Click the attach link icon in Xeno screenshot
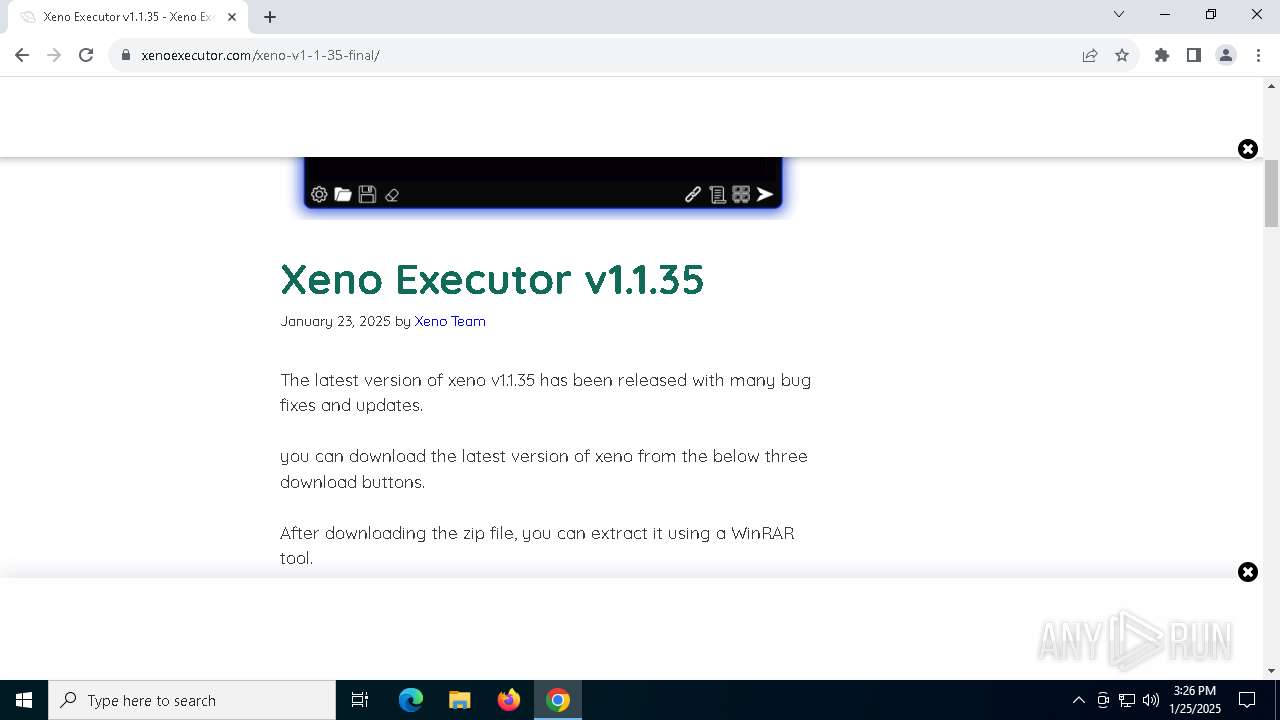Image resolution: width=1280 pixels, height=720 pixels. coord(692,195)
